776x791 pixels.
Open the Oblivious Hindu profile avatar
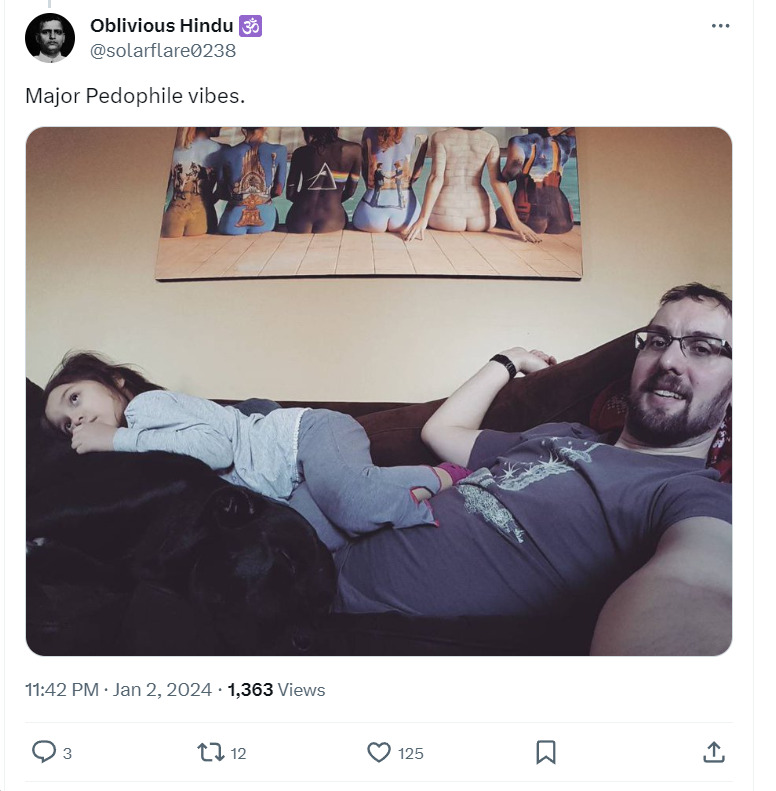[50, 38]
